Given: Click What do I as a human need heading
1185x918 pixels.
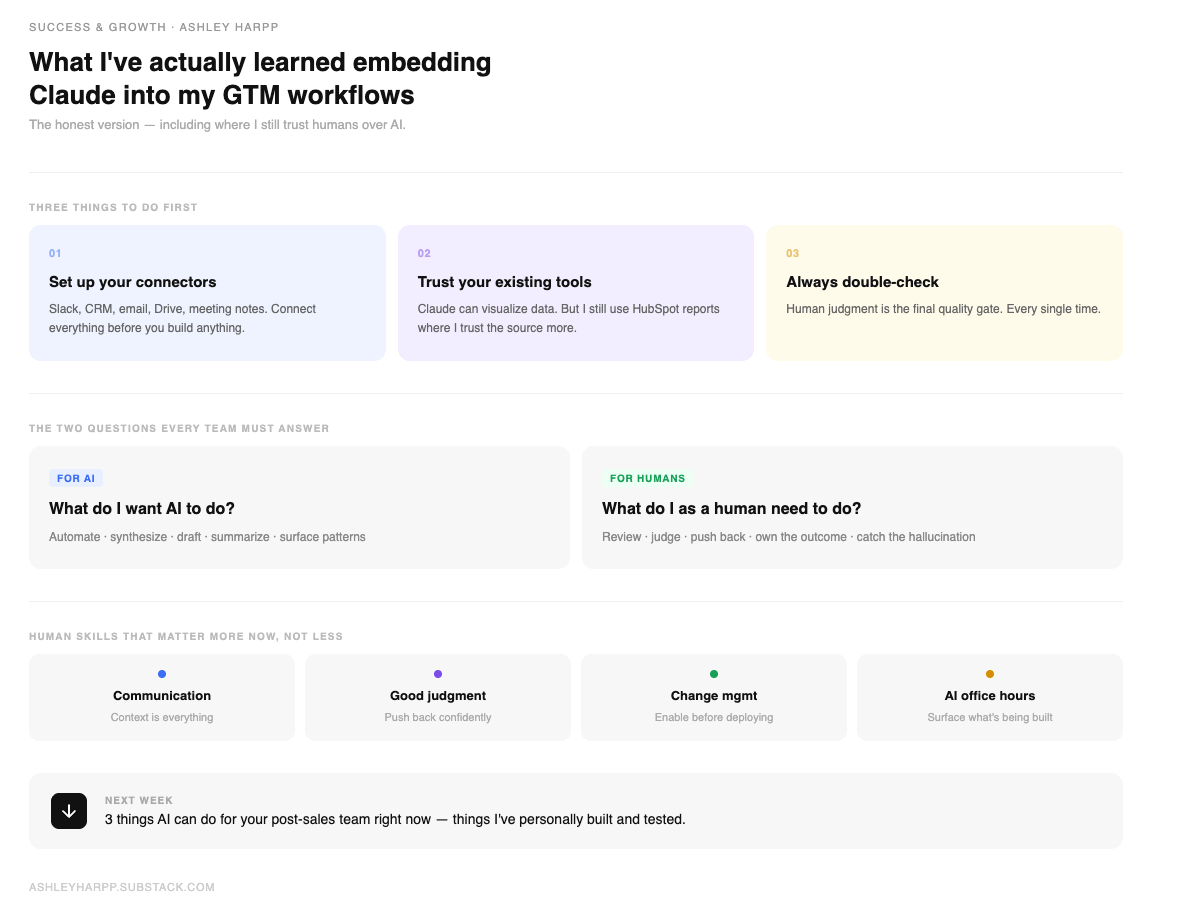Looking at the screenshot, I should click(731, 508).
